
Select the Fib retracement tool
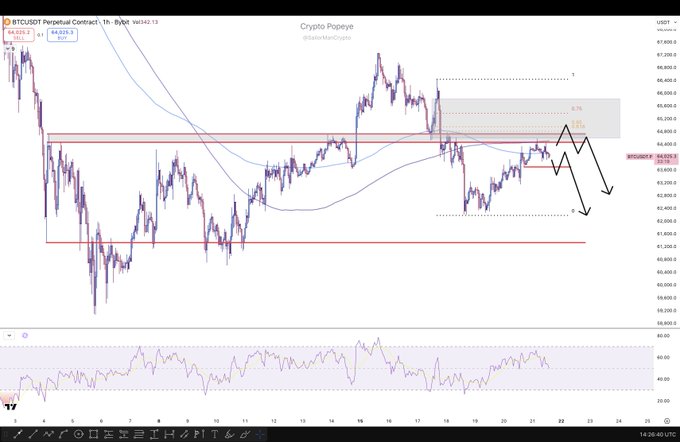(x=108, y=434)
